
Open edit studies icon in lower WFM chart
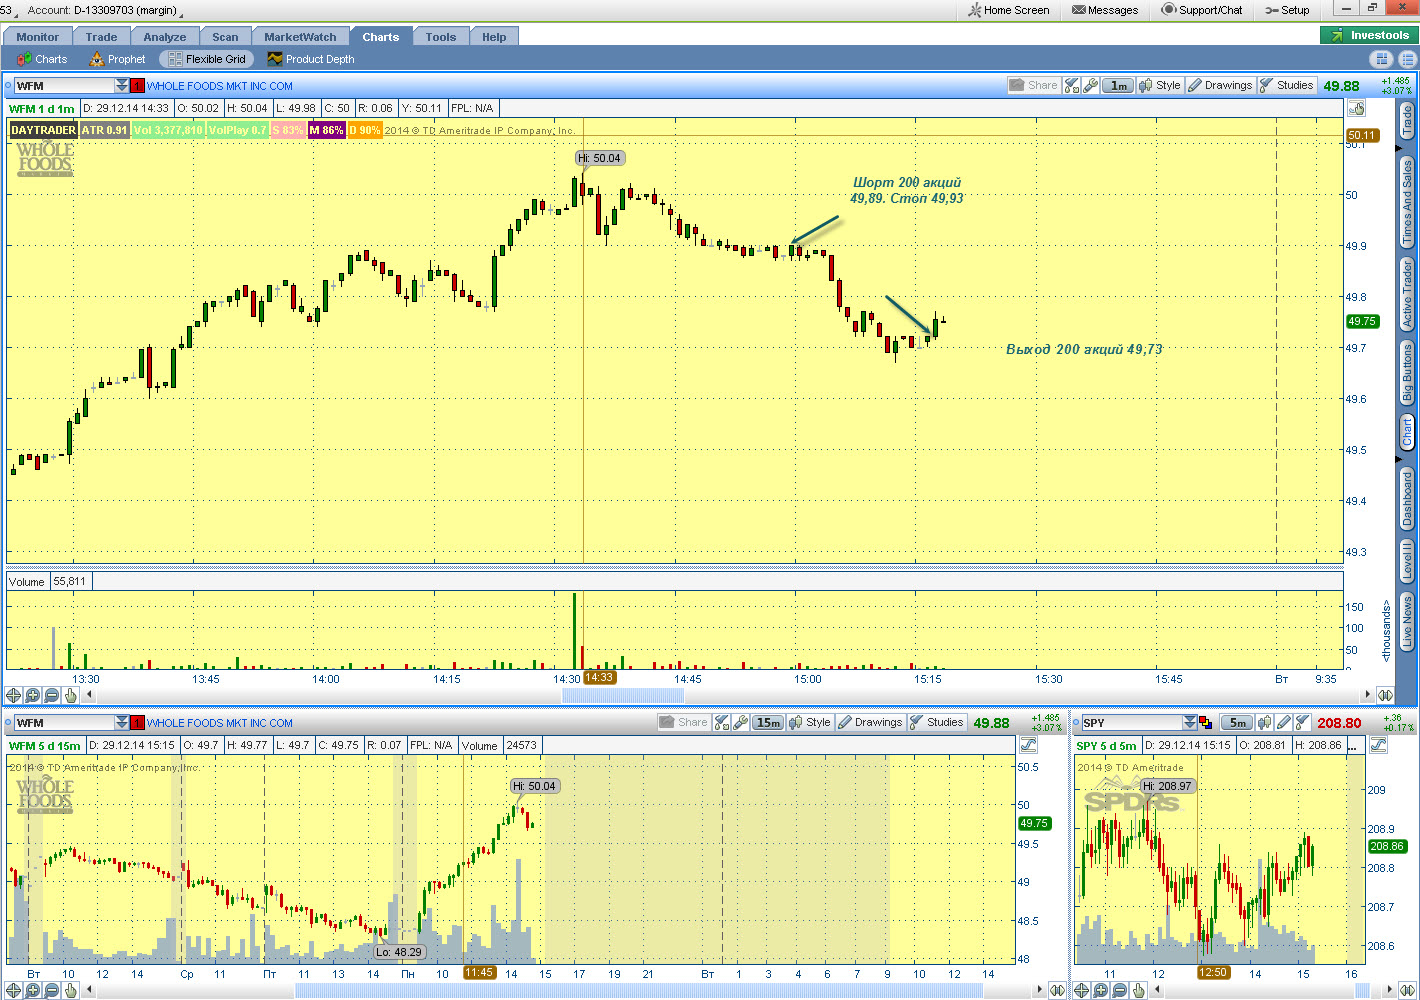[722, 723]
